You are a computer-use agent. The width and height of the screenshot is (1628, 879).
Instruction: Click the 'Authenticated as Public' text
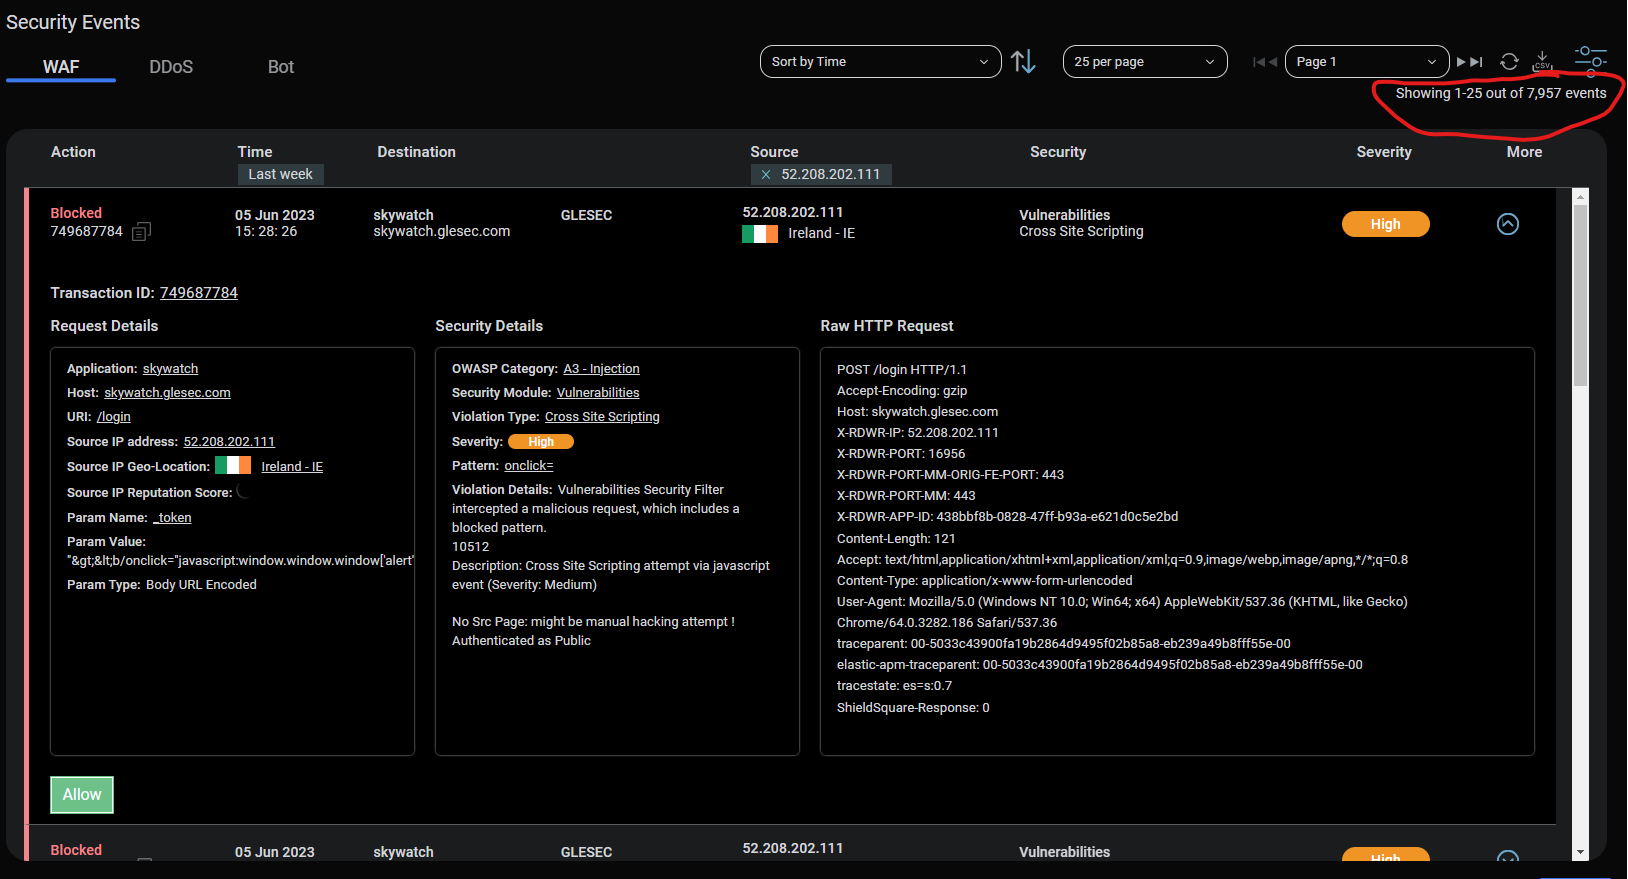521,641
